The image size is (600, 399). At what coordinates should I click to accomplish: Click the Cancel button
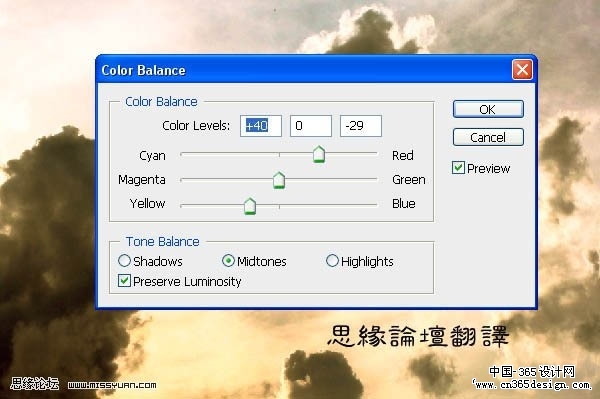[x=488, y=137]
